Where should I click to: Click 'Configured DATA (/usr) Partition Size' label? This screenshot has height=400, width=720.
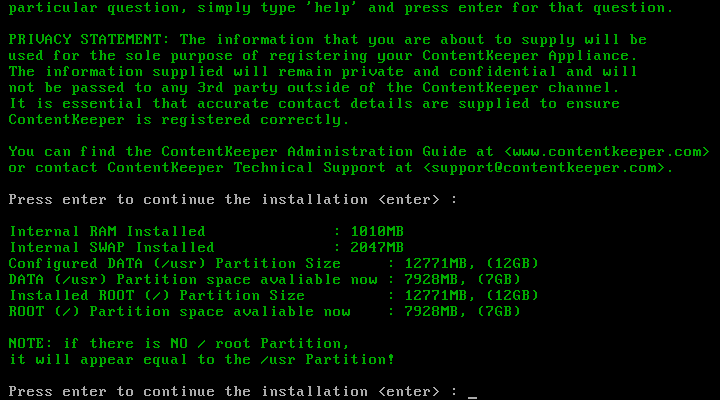pyautogui.click(x=174, y=264)
